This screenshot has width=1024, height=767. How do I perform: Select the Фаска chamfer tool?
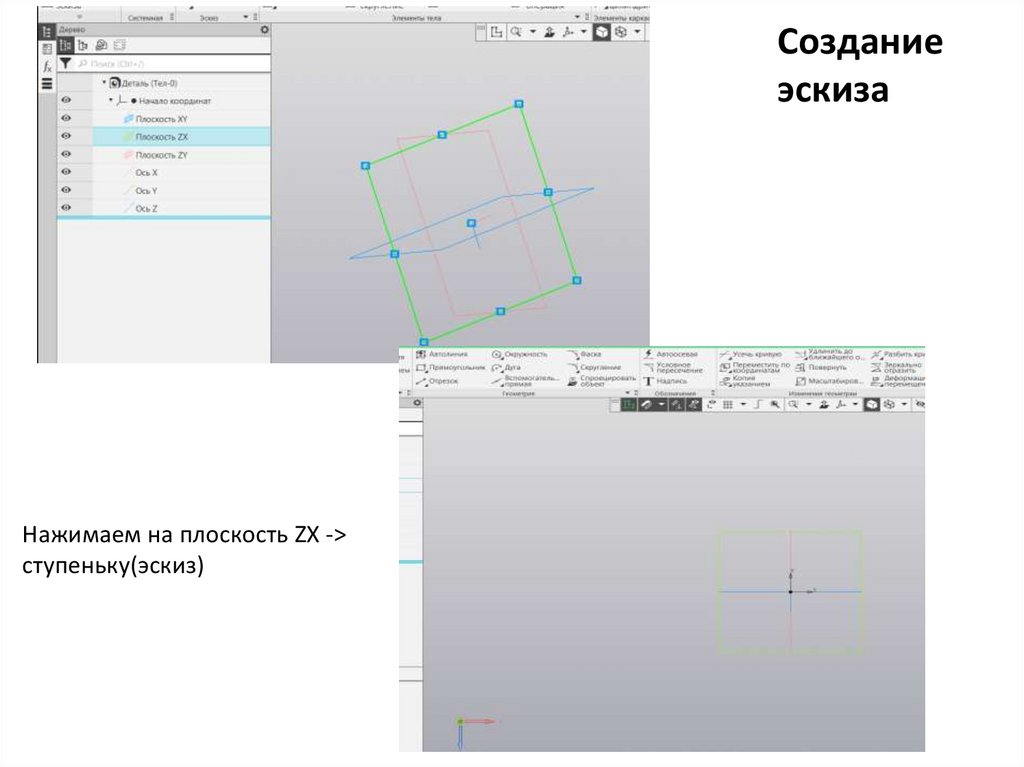point(584,354)
